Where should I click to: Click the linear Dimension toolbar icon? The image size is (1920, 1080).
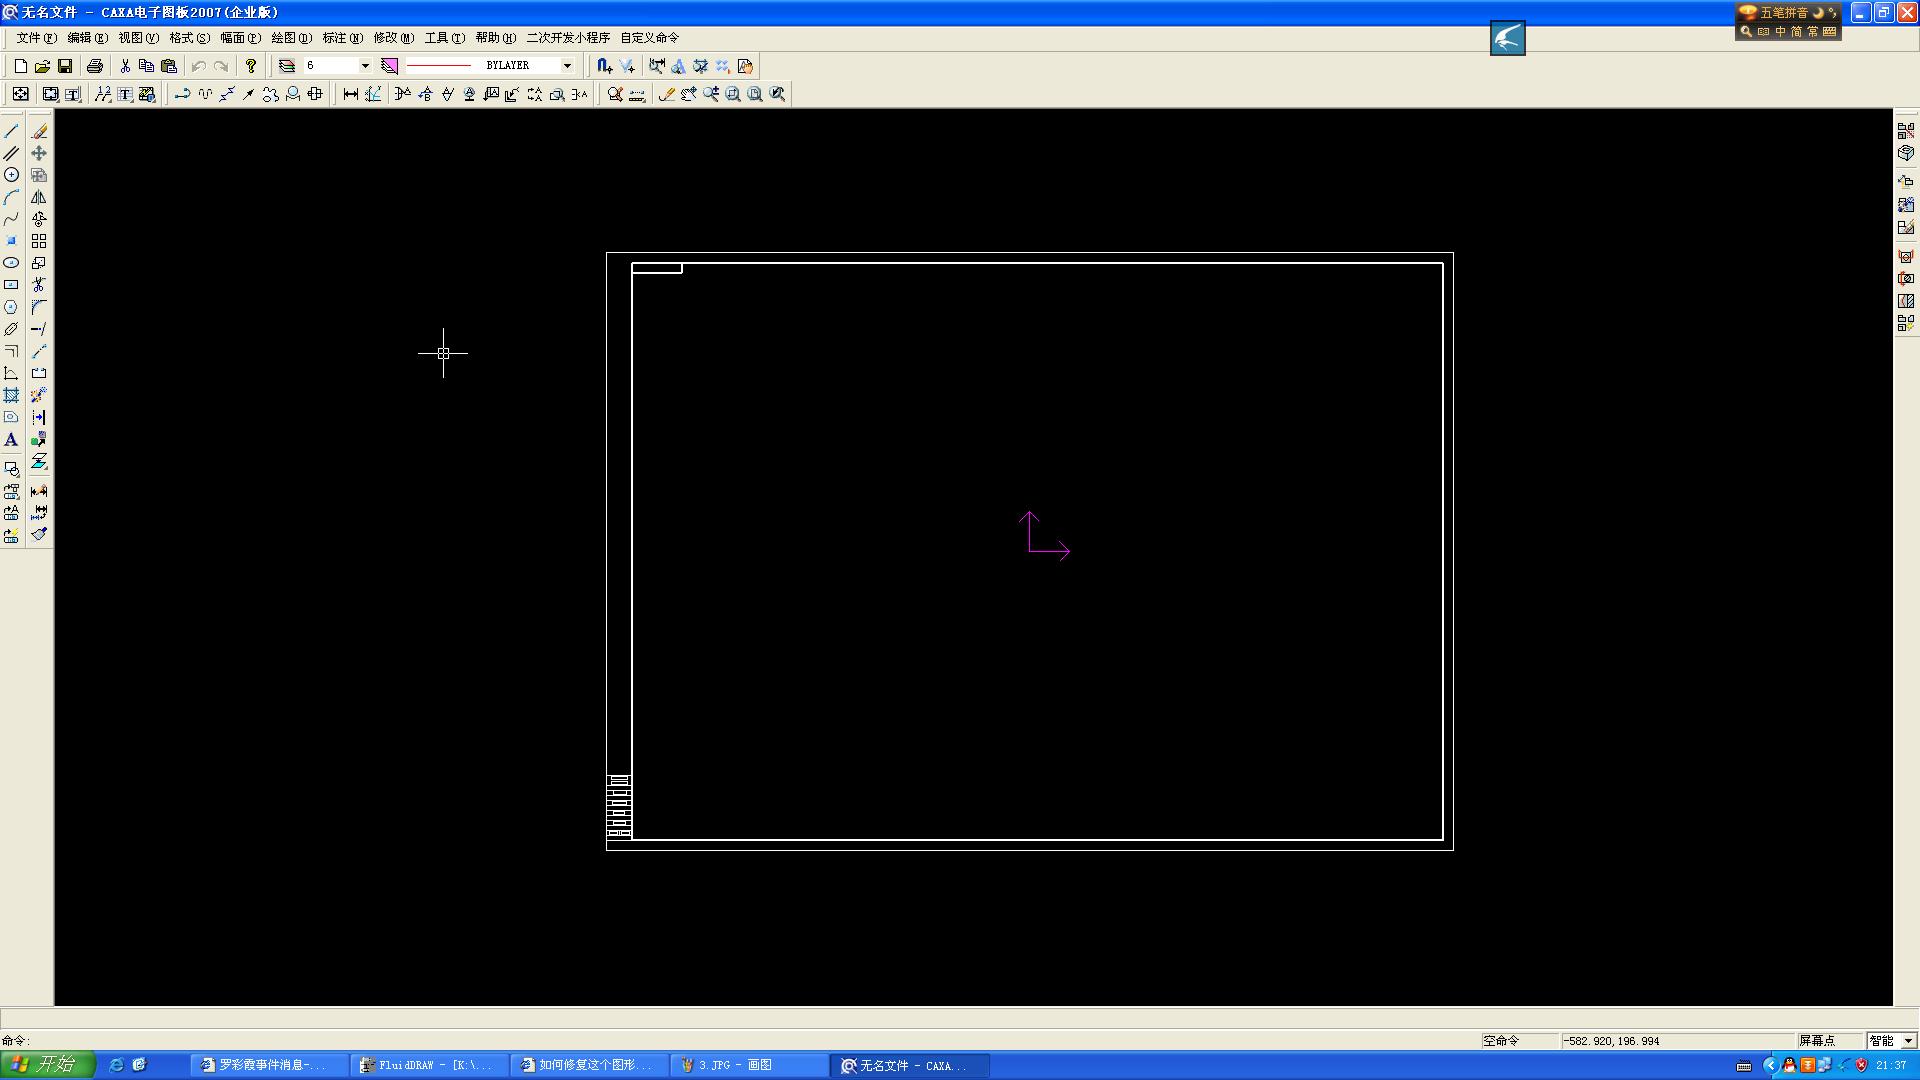point(351,94)
